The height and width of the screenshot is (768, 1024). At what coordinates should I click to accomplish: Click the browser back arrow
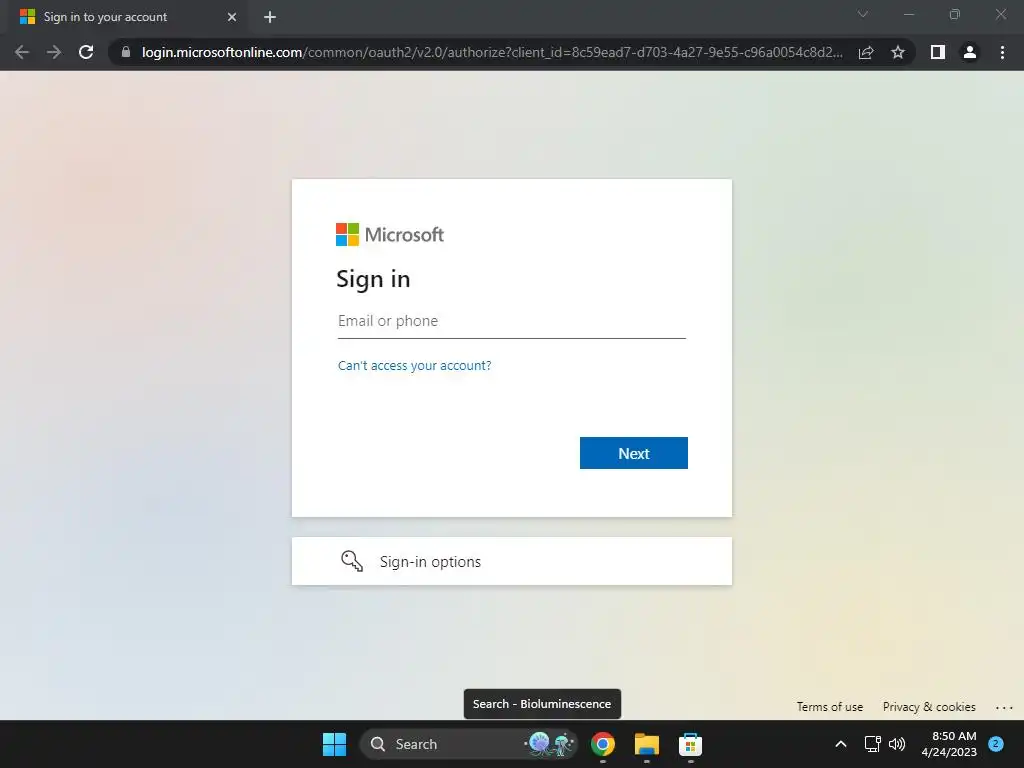pyautogui.click(x=22, y=52)
